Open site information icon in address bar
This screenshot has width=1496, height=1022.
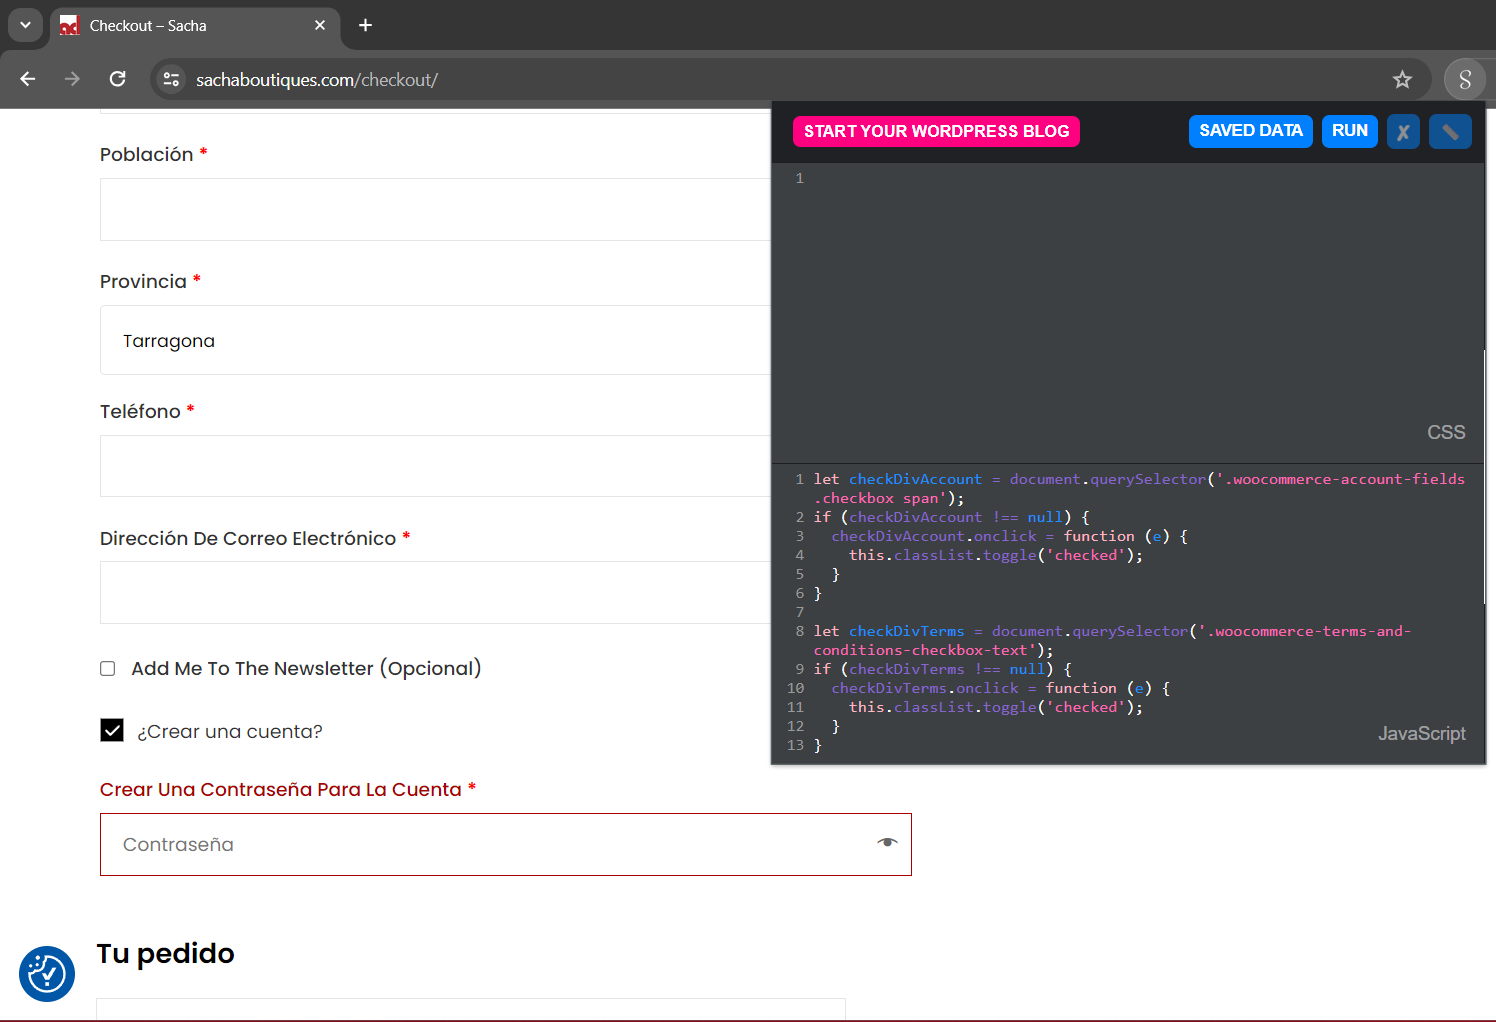click(x=171, y=79)
